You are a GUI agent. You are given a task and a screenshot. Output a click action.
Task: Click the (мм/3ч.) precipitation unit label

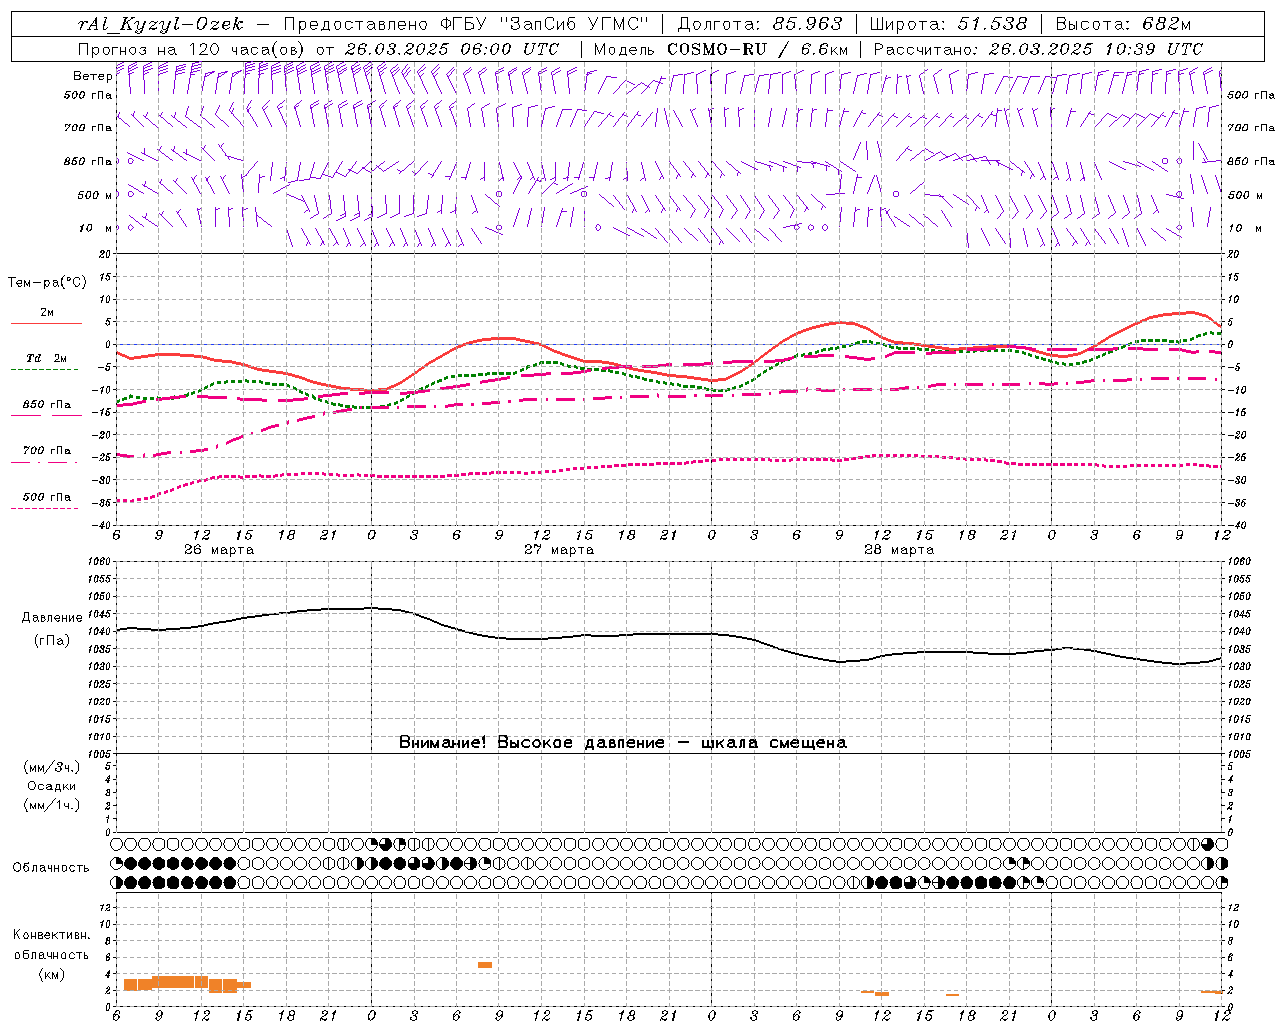[x=52, y=767]
